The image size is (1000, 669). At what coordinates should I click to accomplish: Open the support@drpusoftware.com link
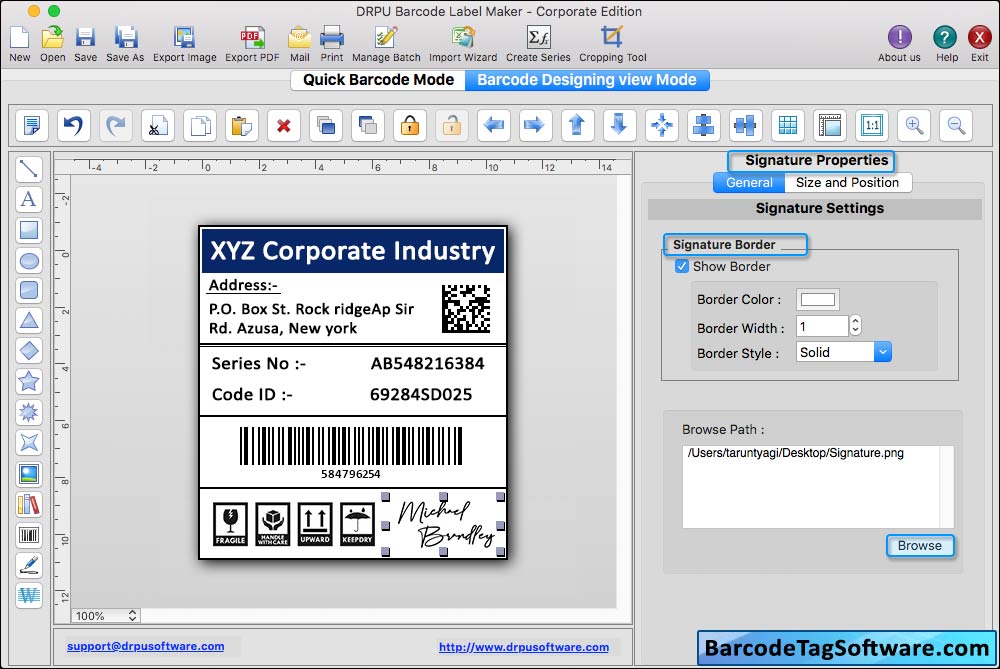(145, 646)
